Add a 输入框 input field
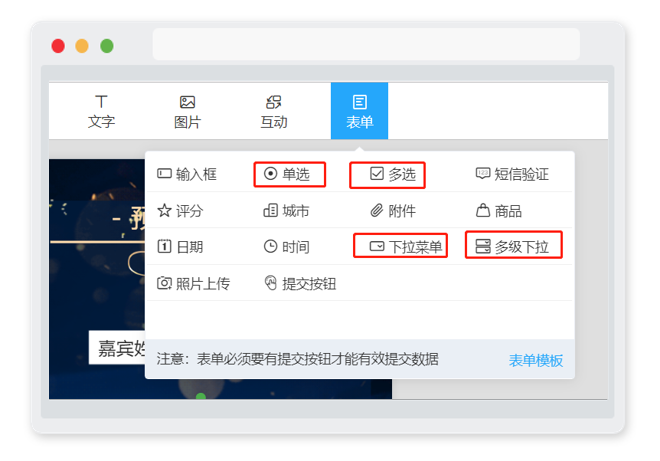The height and width of the screenshot is (461, 660). click(187, 174)
